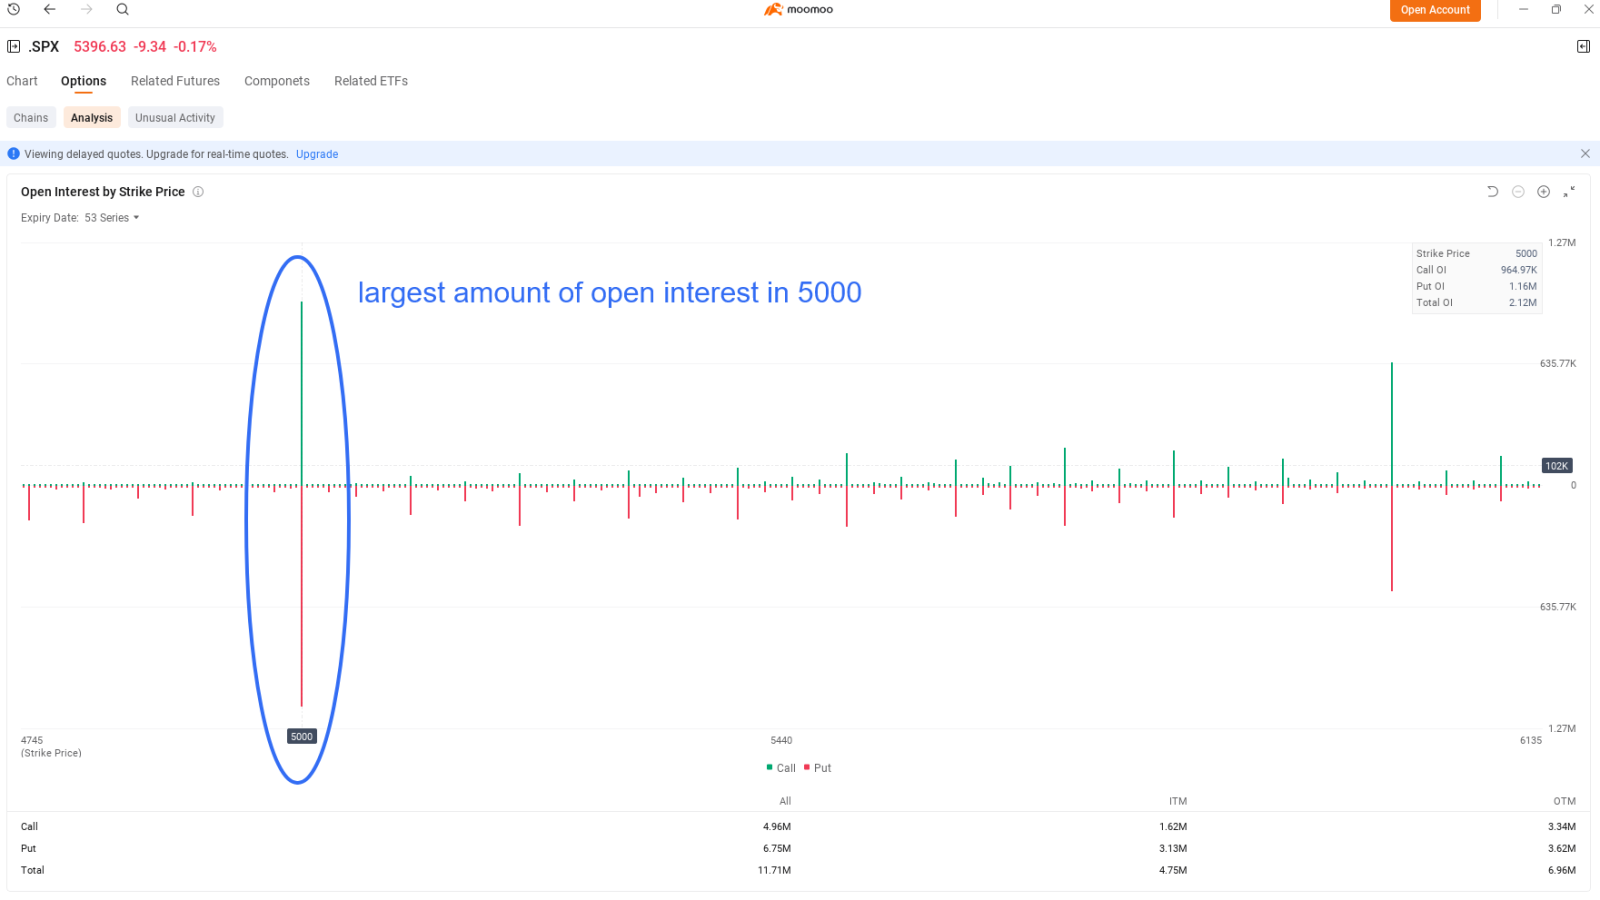1600x900 pixels.
Task: Click the OTM column header
Action: tap(1564, 801)
